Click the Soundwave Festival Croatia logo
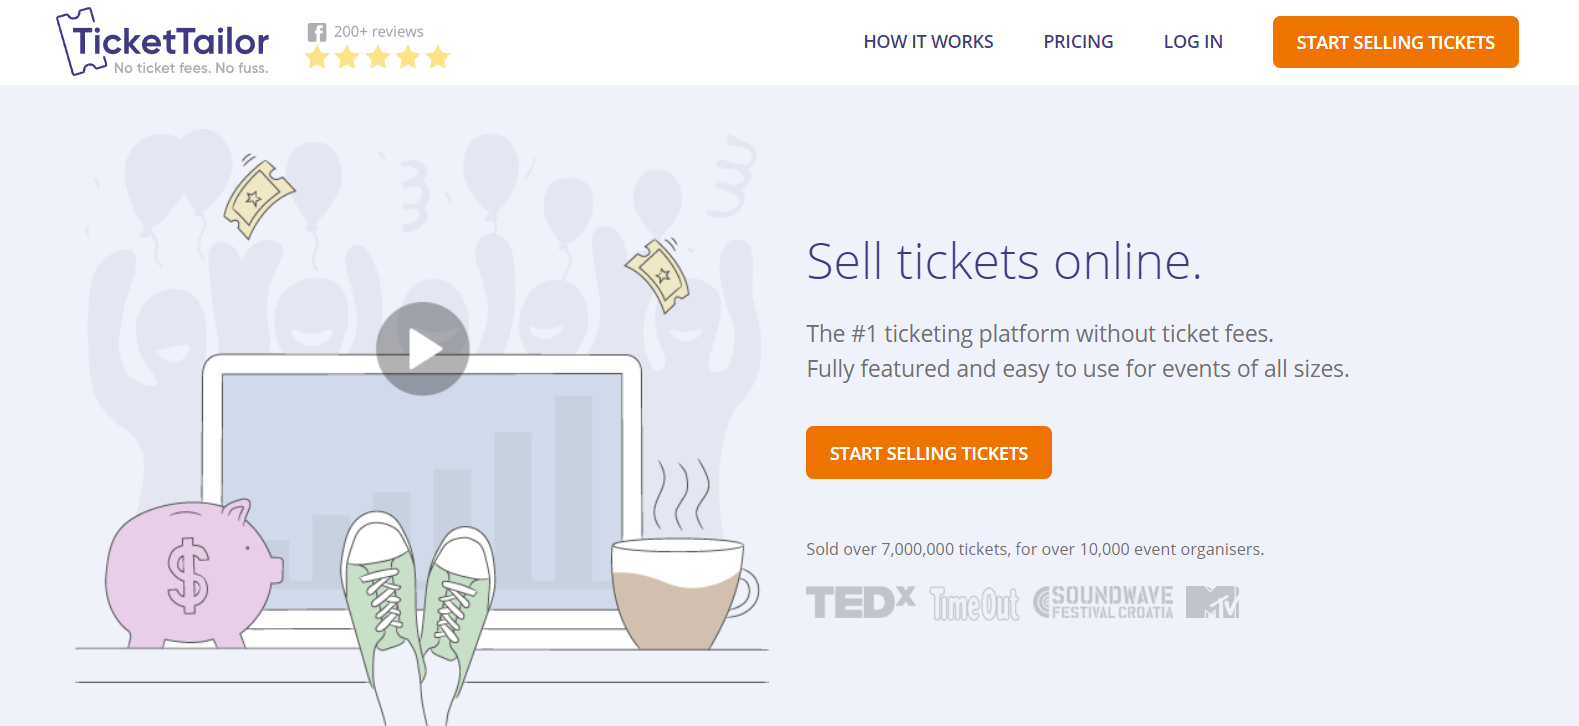 pos(1104,601)
